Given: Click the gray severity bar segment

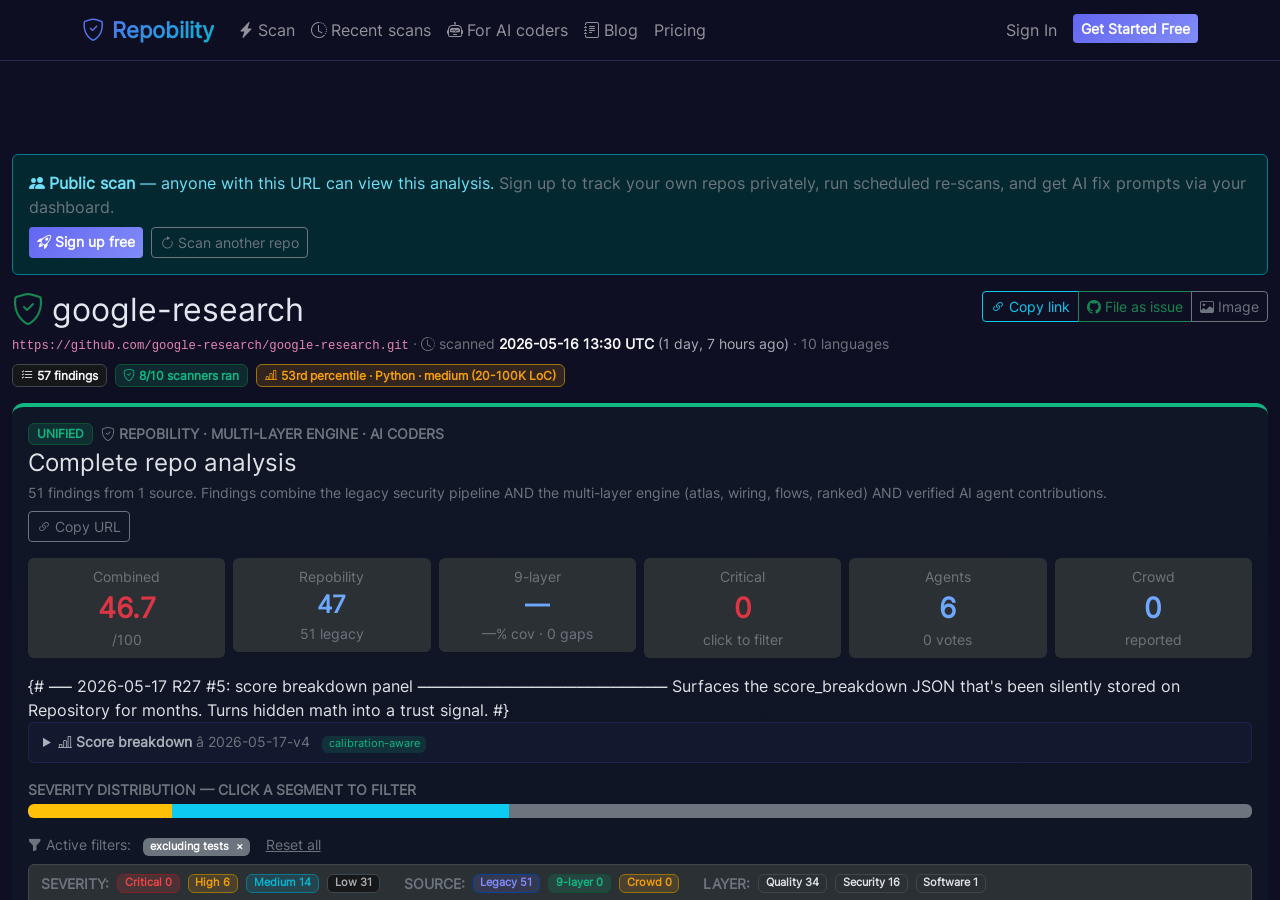Looking at the screenshot, I should click(880, 811).
